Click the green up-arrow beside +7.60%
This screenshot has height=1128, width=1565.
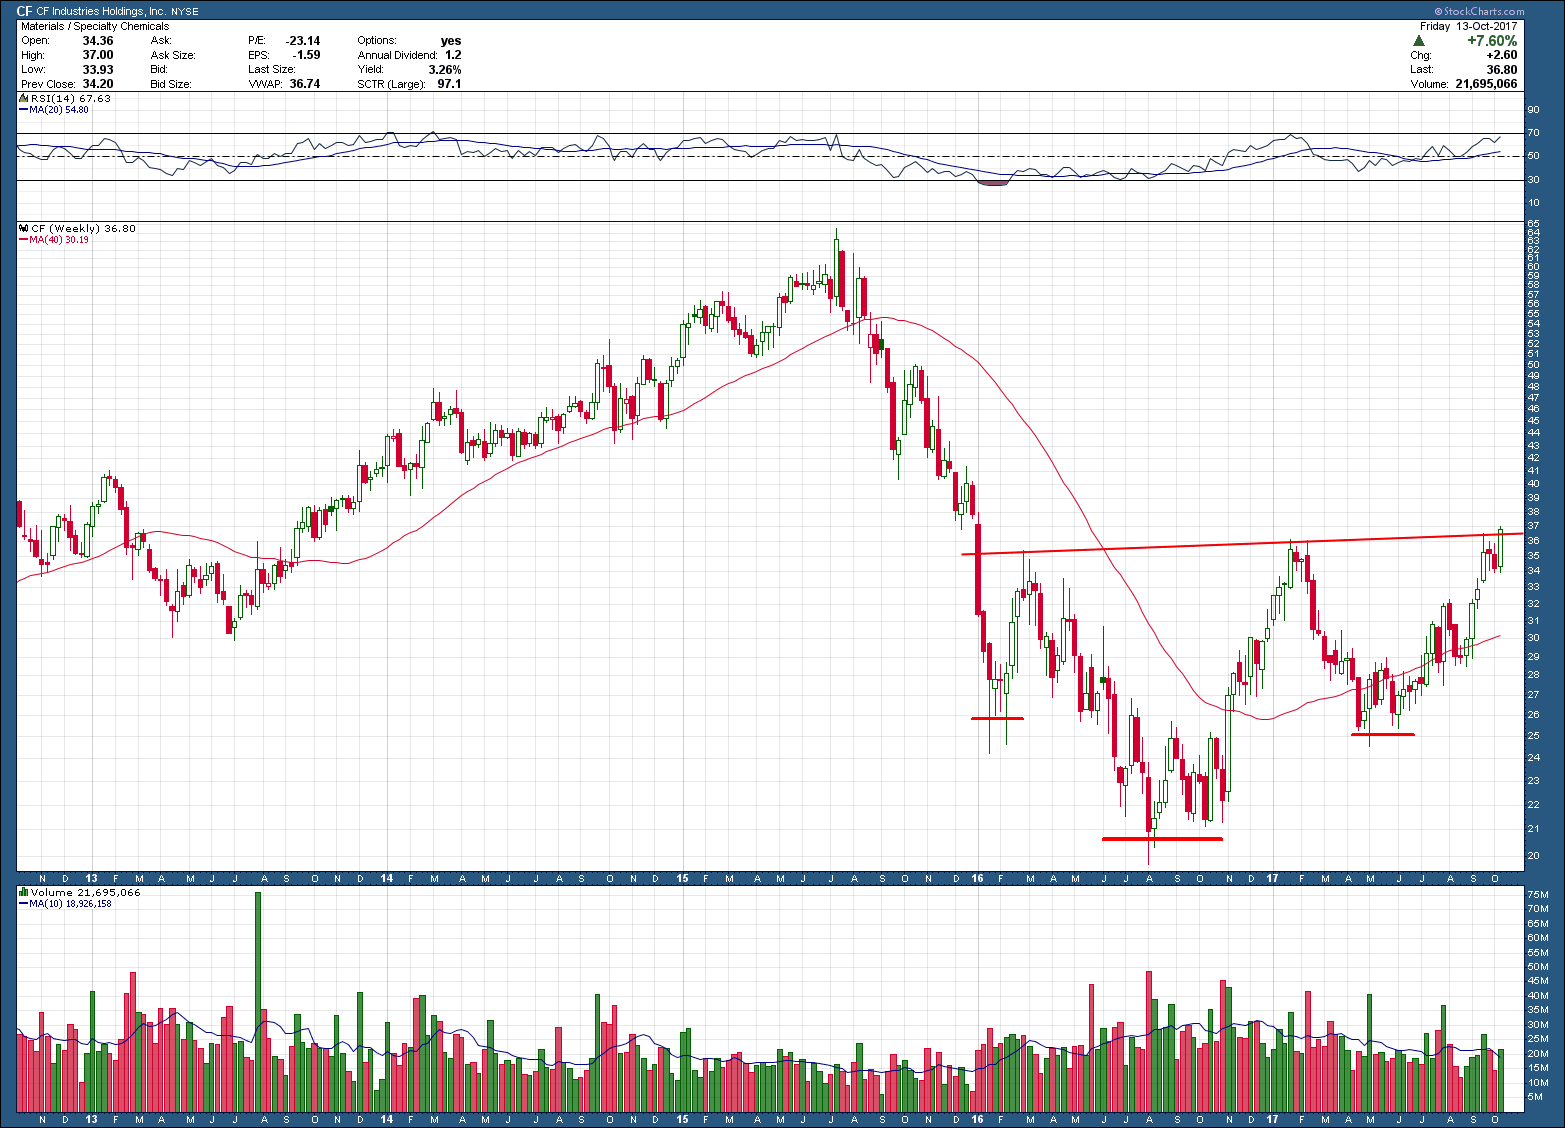[1419, 41]
